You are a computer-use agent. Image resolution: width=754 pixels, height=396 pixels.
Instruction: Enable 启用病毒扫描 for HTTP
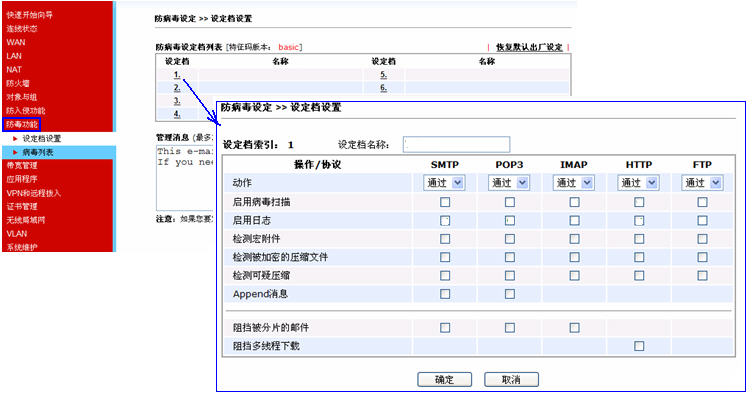pos(639,202)
